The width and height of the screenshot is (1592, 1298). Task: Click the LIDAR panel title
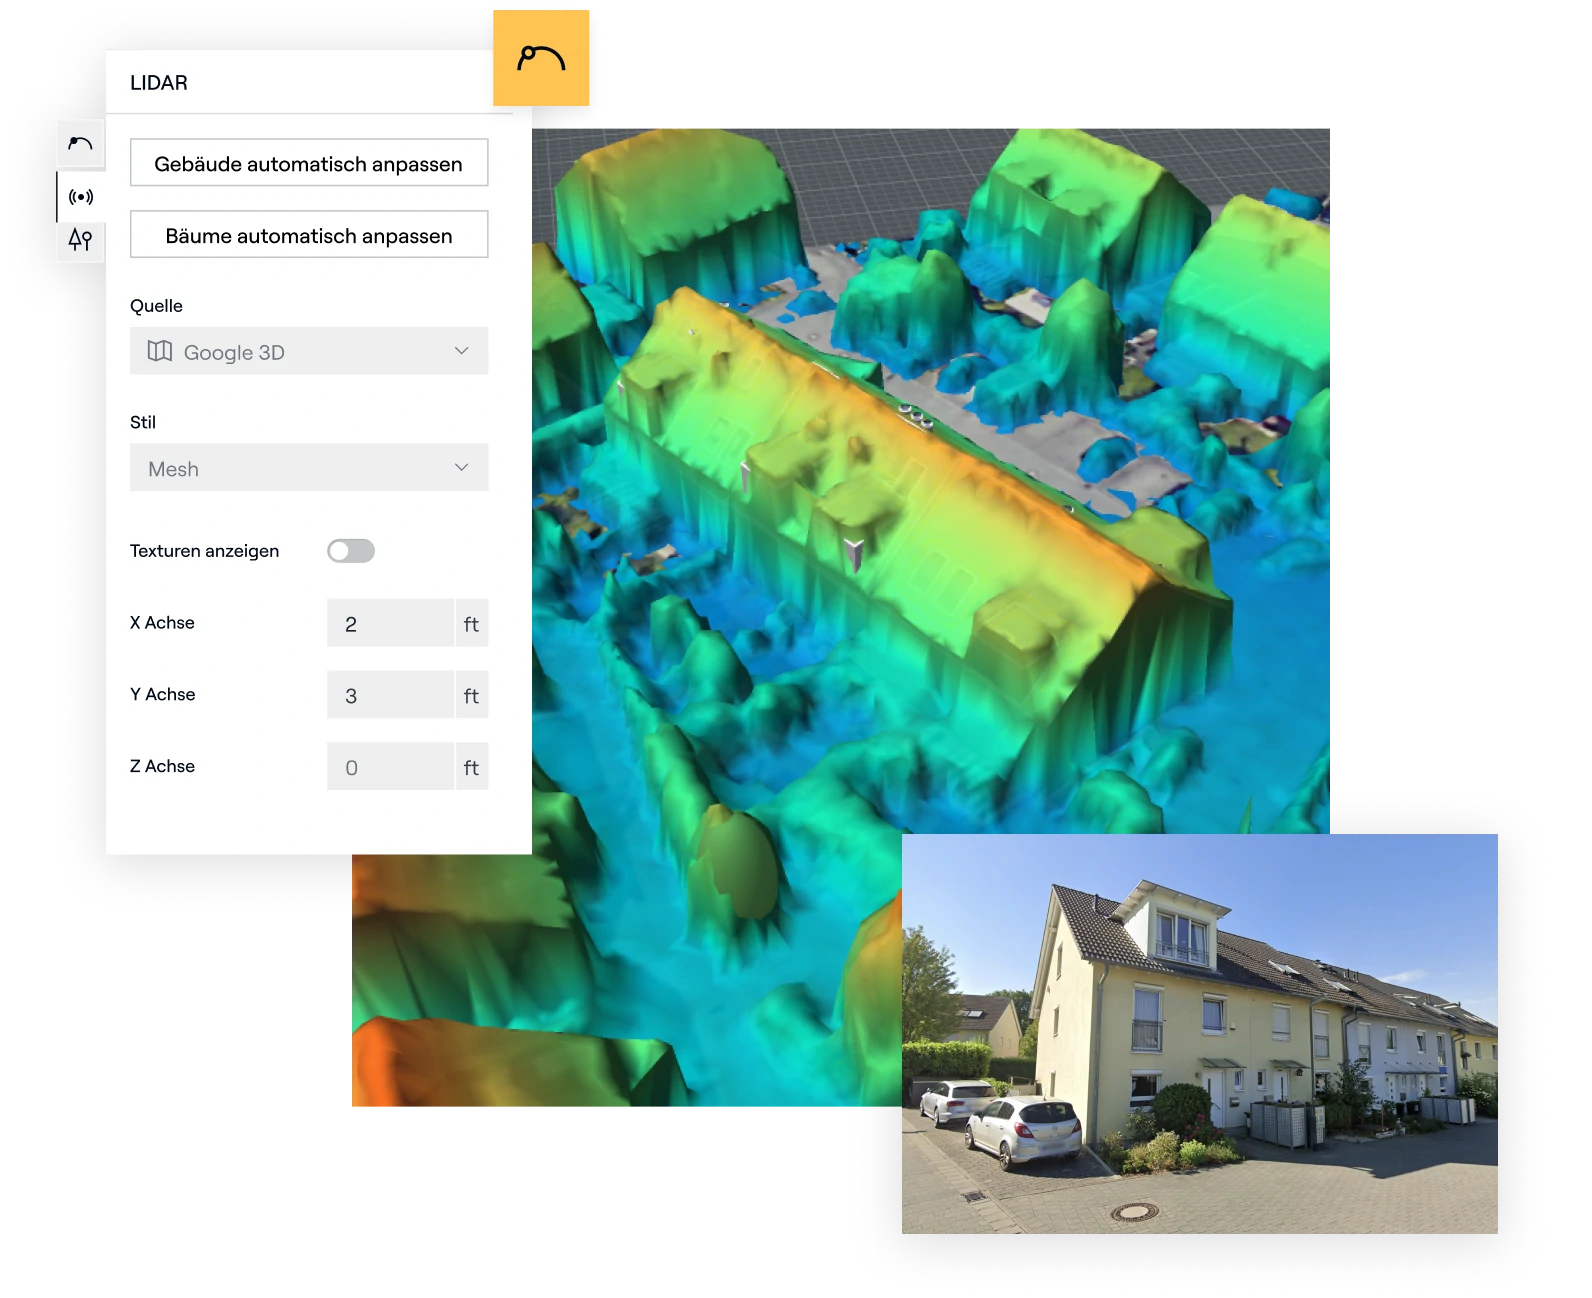tap(159, 83)
